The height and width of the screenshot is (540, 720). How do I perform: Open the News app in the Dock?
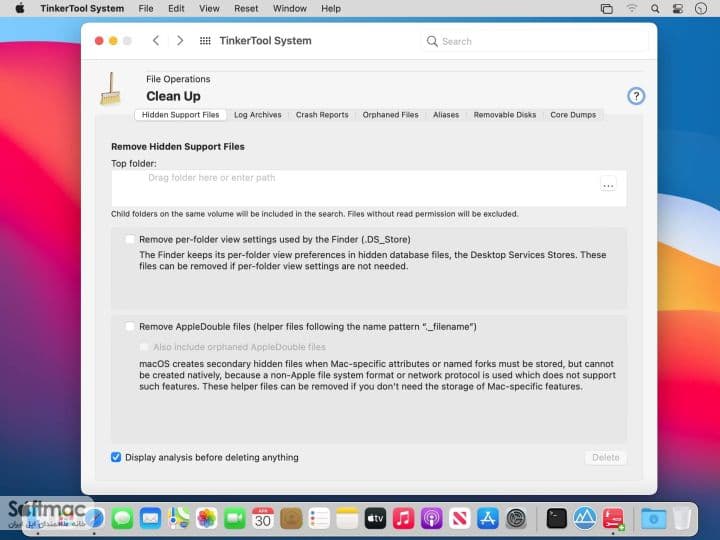(460, 519)
